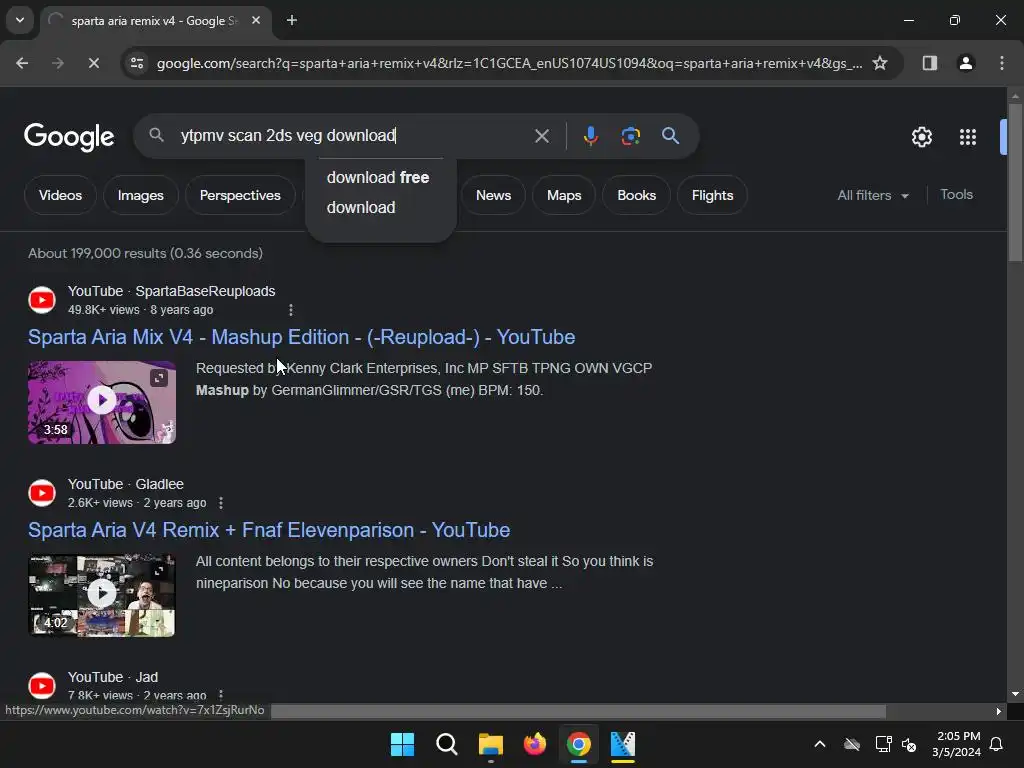
Task: Switch to the Flights filter
Action: (712, 195)
